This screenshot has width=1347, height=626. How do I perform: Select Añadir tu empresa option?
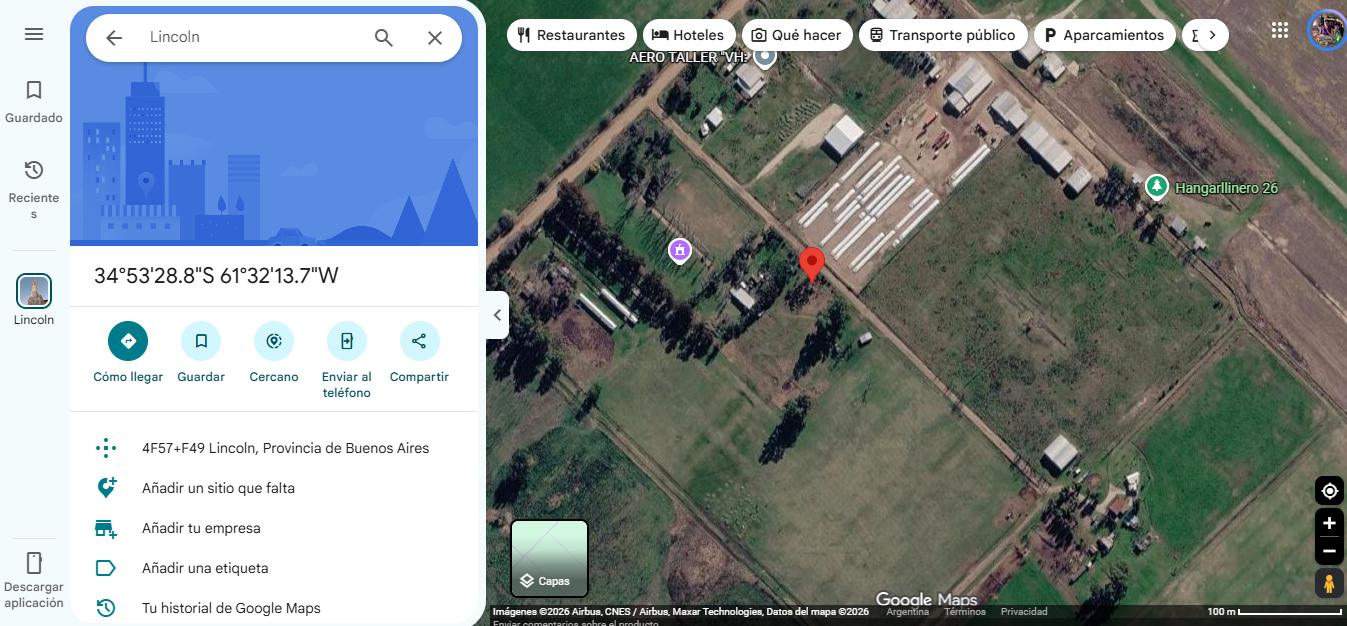point(274,528)
